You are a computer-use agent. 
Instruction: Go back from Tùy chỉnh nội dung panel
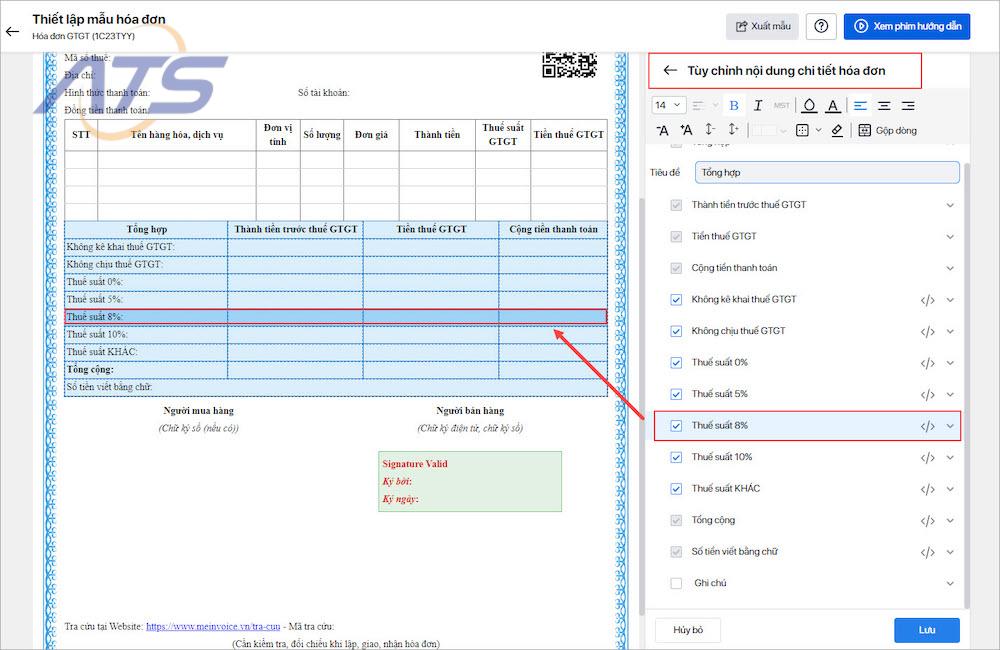(670, 70)
